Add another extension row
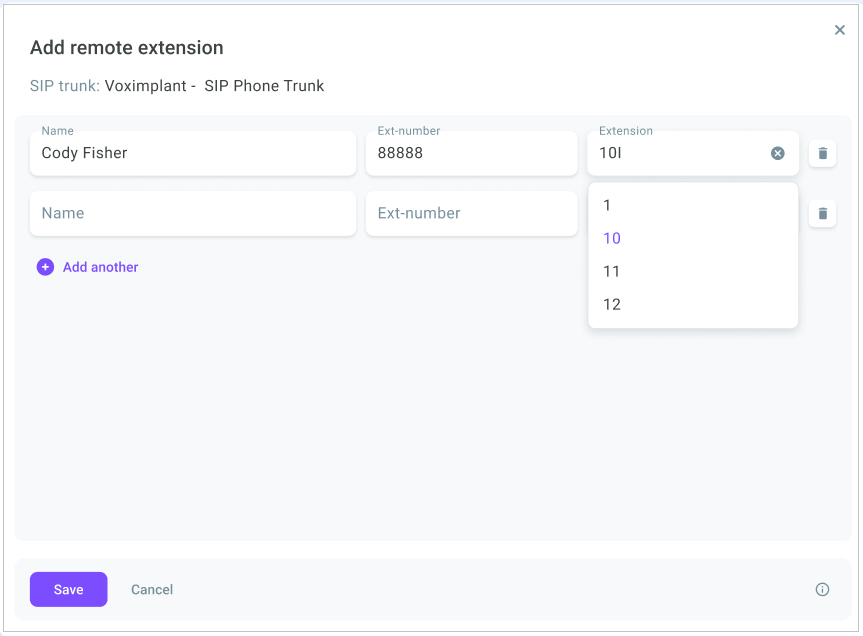 [x=88, y=267]
